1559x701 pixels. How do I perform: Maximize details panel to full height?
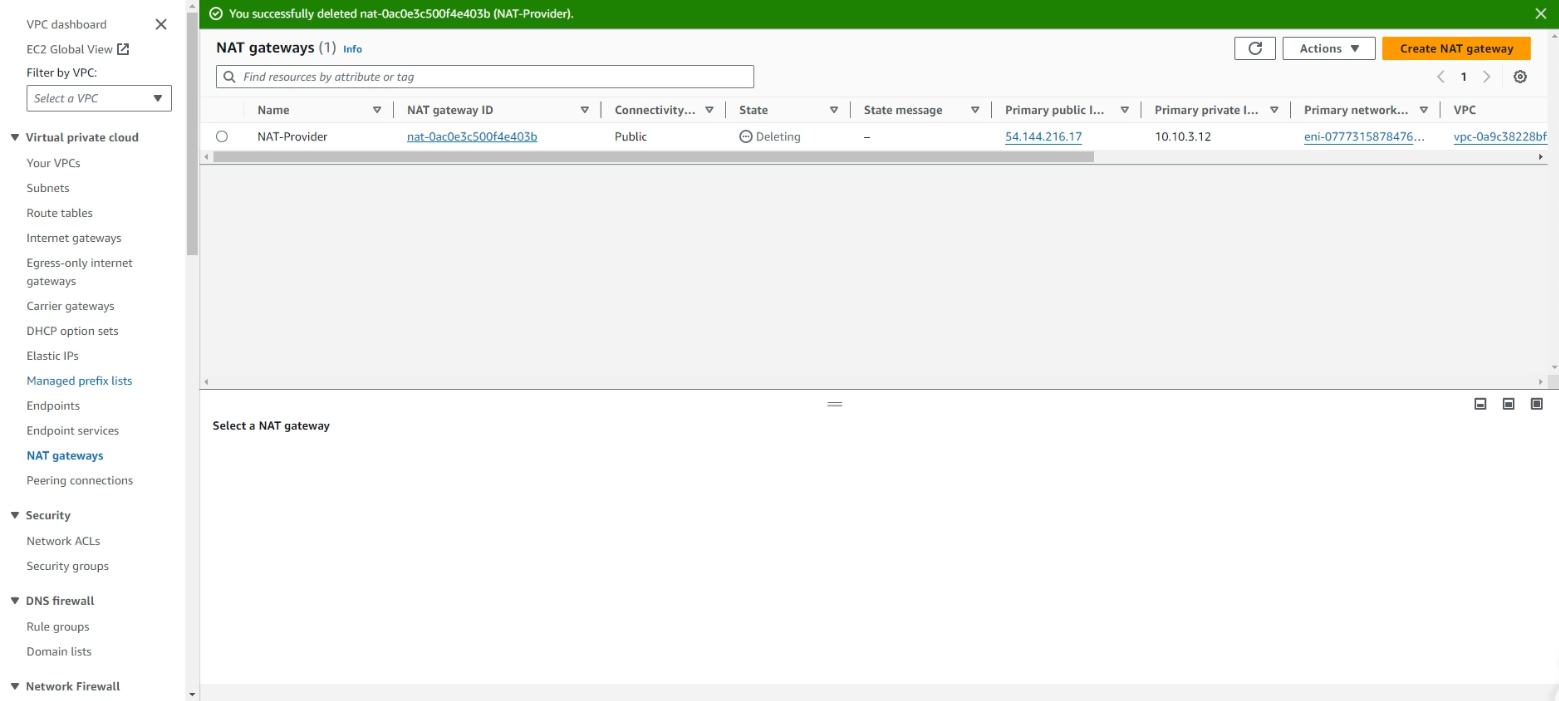pyautogui.click(x=1537, y=404)
